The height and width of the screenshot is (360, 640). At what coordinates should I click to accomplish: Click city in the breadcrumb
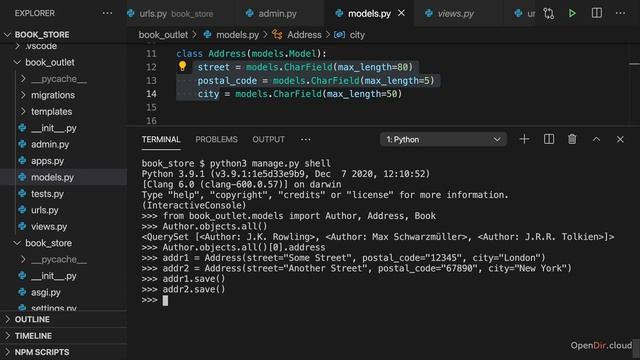357,35
